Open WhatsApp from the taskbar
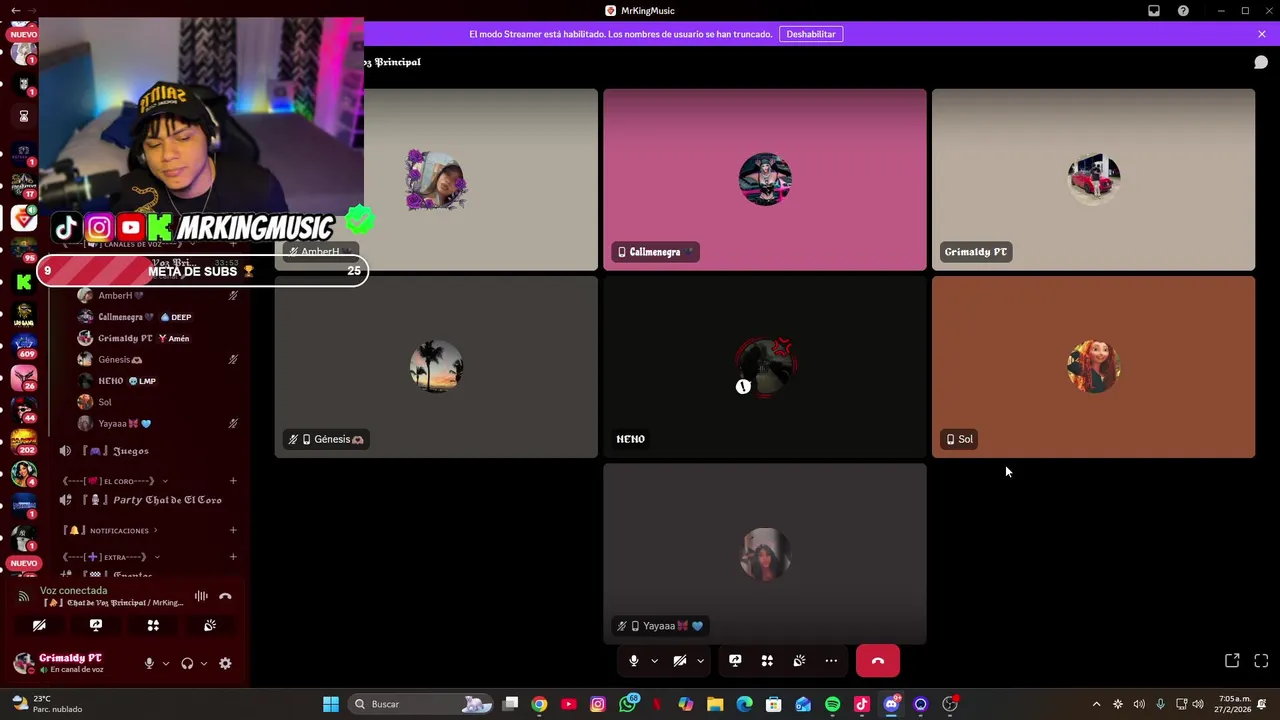Image resolution: width=1280 pixels, height=720 pixels. (x=627, y=704)
